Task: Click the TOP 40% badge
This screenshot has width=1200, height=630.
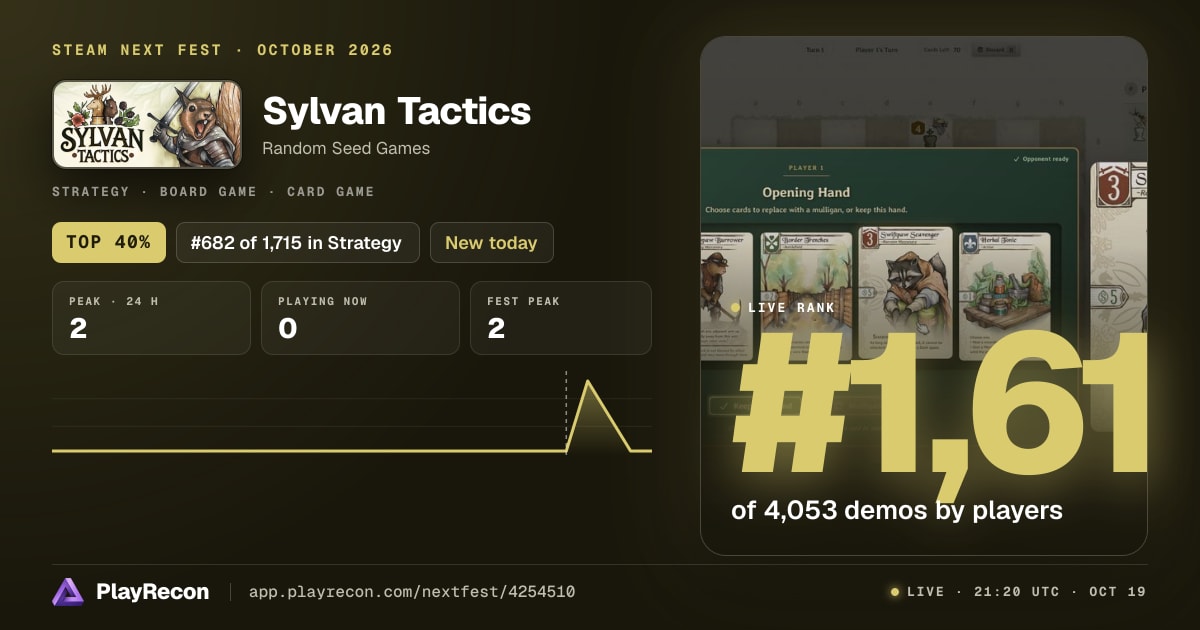Action: coord(109,242)
